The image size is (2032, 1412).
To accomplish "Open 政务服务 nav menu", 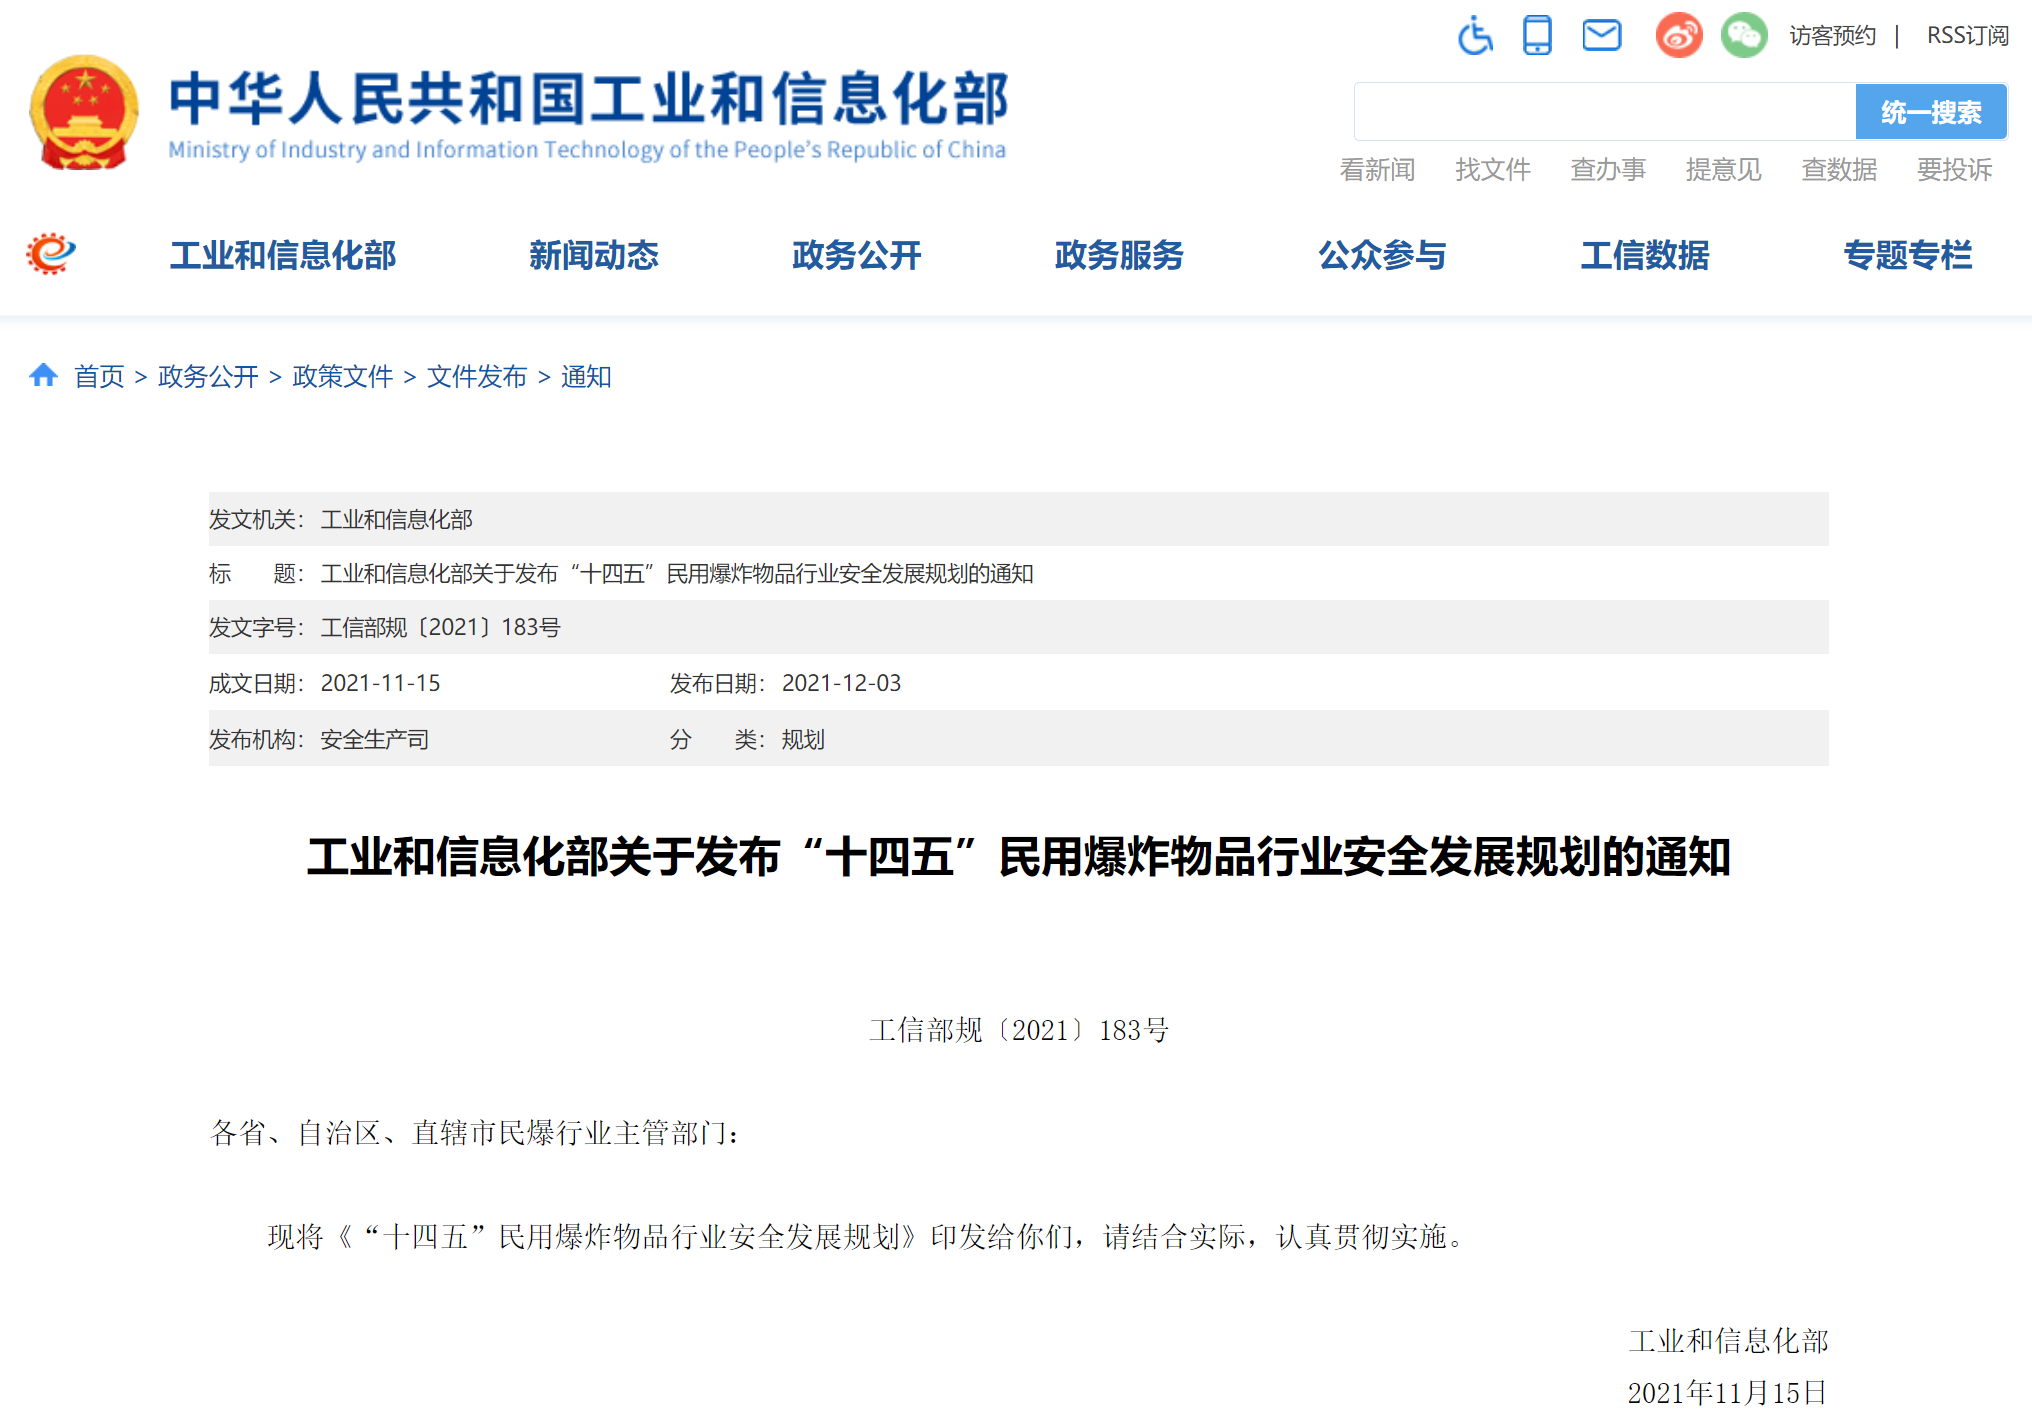I will click(1119, 255).
